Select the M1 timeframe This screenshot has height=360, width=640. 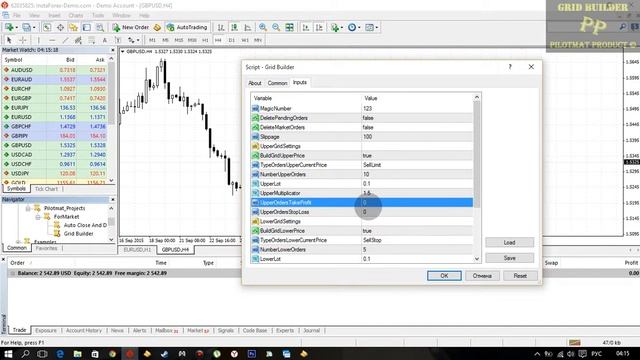152,40
